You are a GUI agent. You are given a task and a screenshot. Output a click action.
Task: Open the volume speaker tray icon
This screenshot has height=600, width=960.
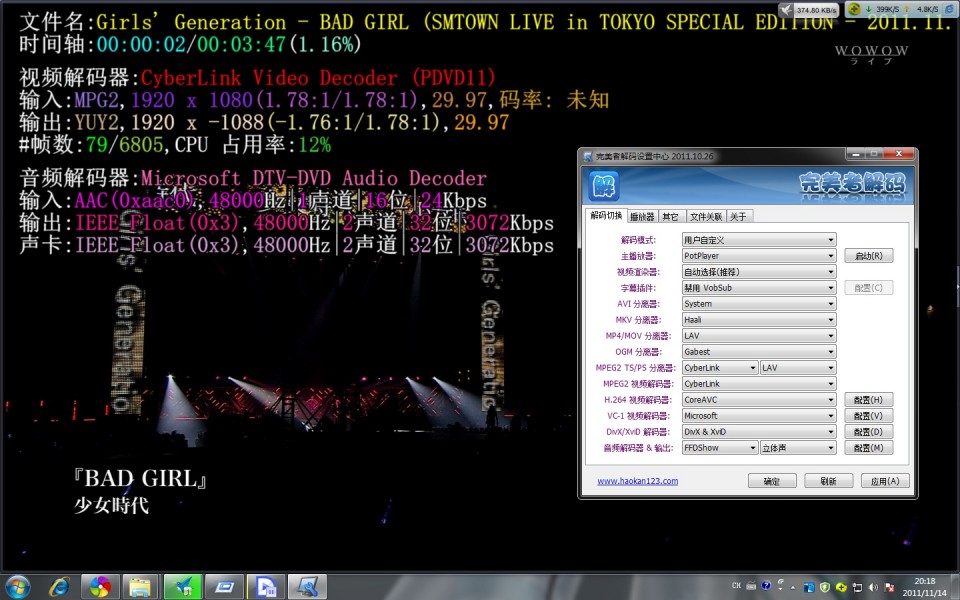pyautogui.click(x=873, y=587)
